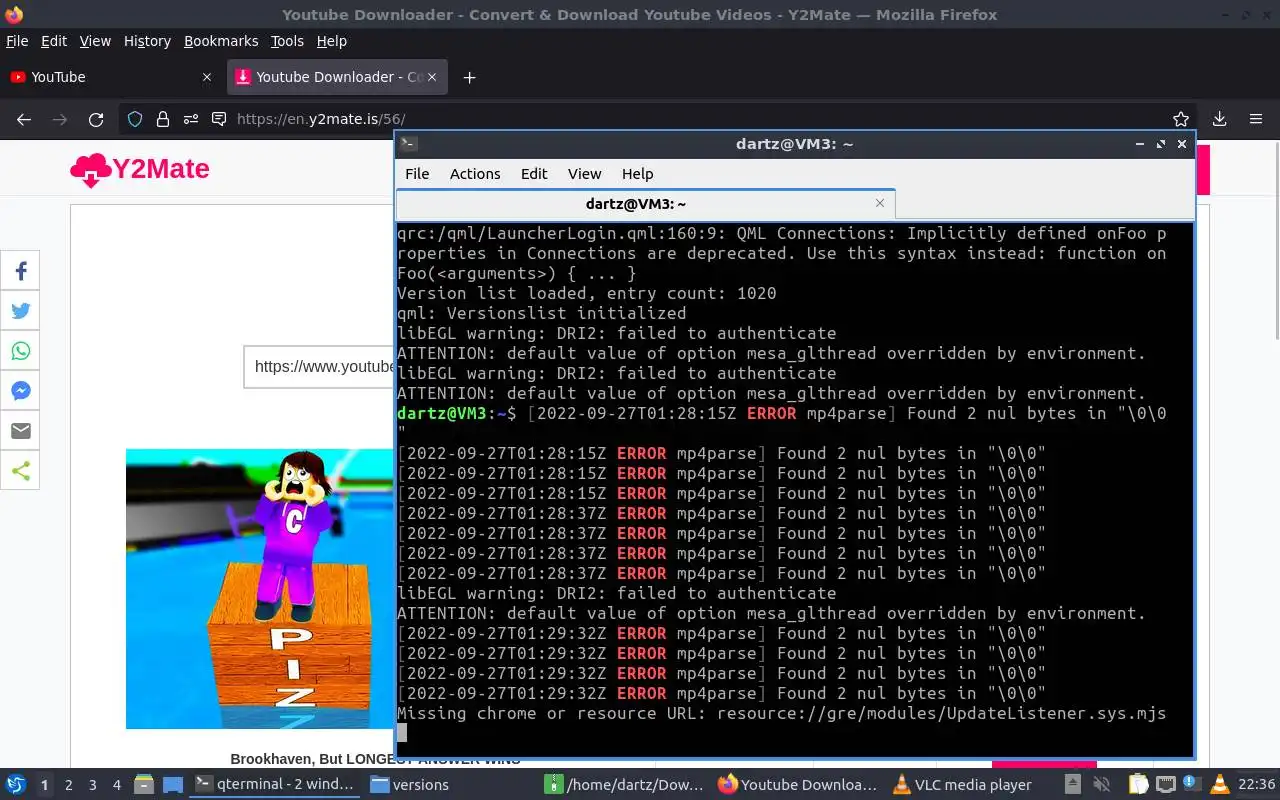
Task: Click the Brookhaven video thumbnail
Action: pos(261,589)
